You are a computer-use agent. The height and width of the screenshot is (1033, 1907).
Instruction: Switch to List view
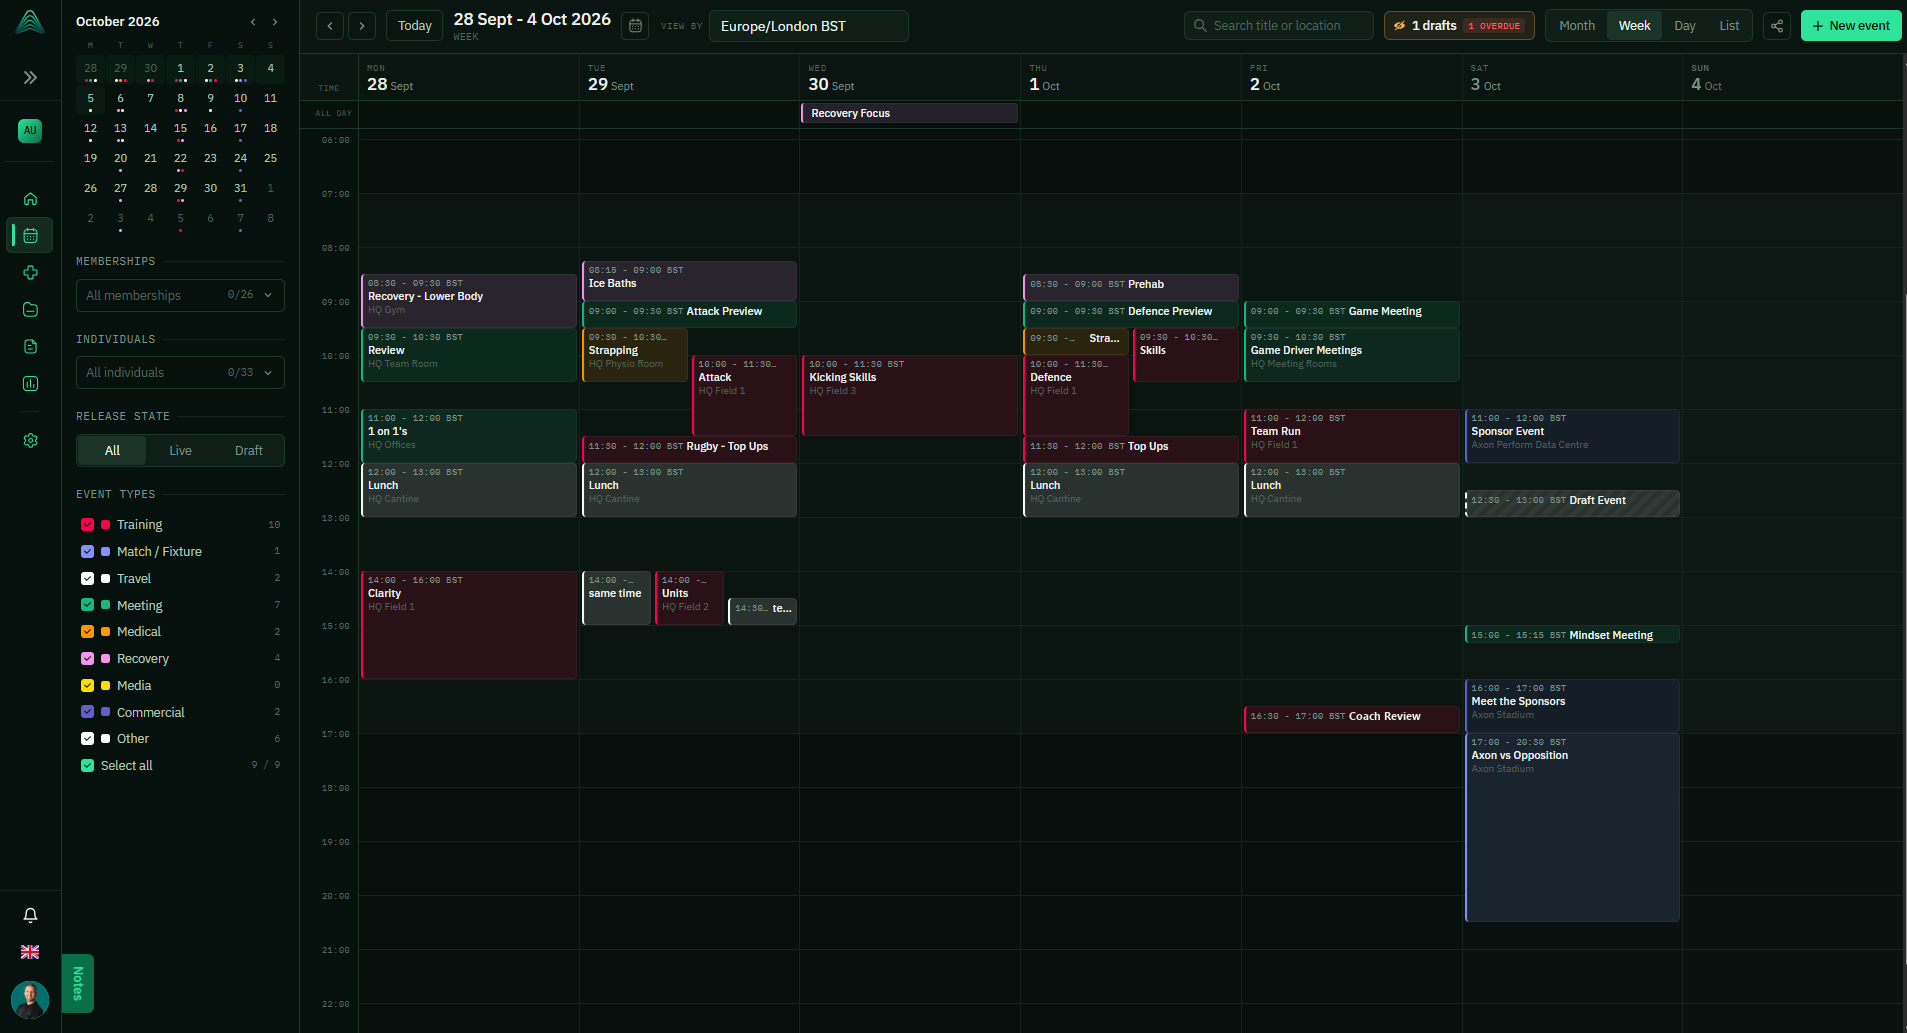(1729, 26)
